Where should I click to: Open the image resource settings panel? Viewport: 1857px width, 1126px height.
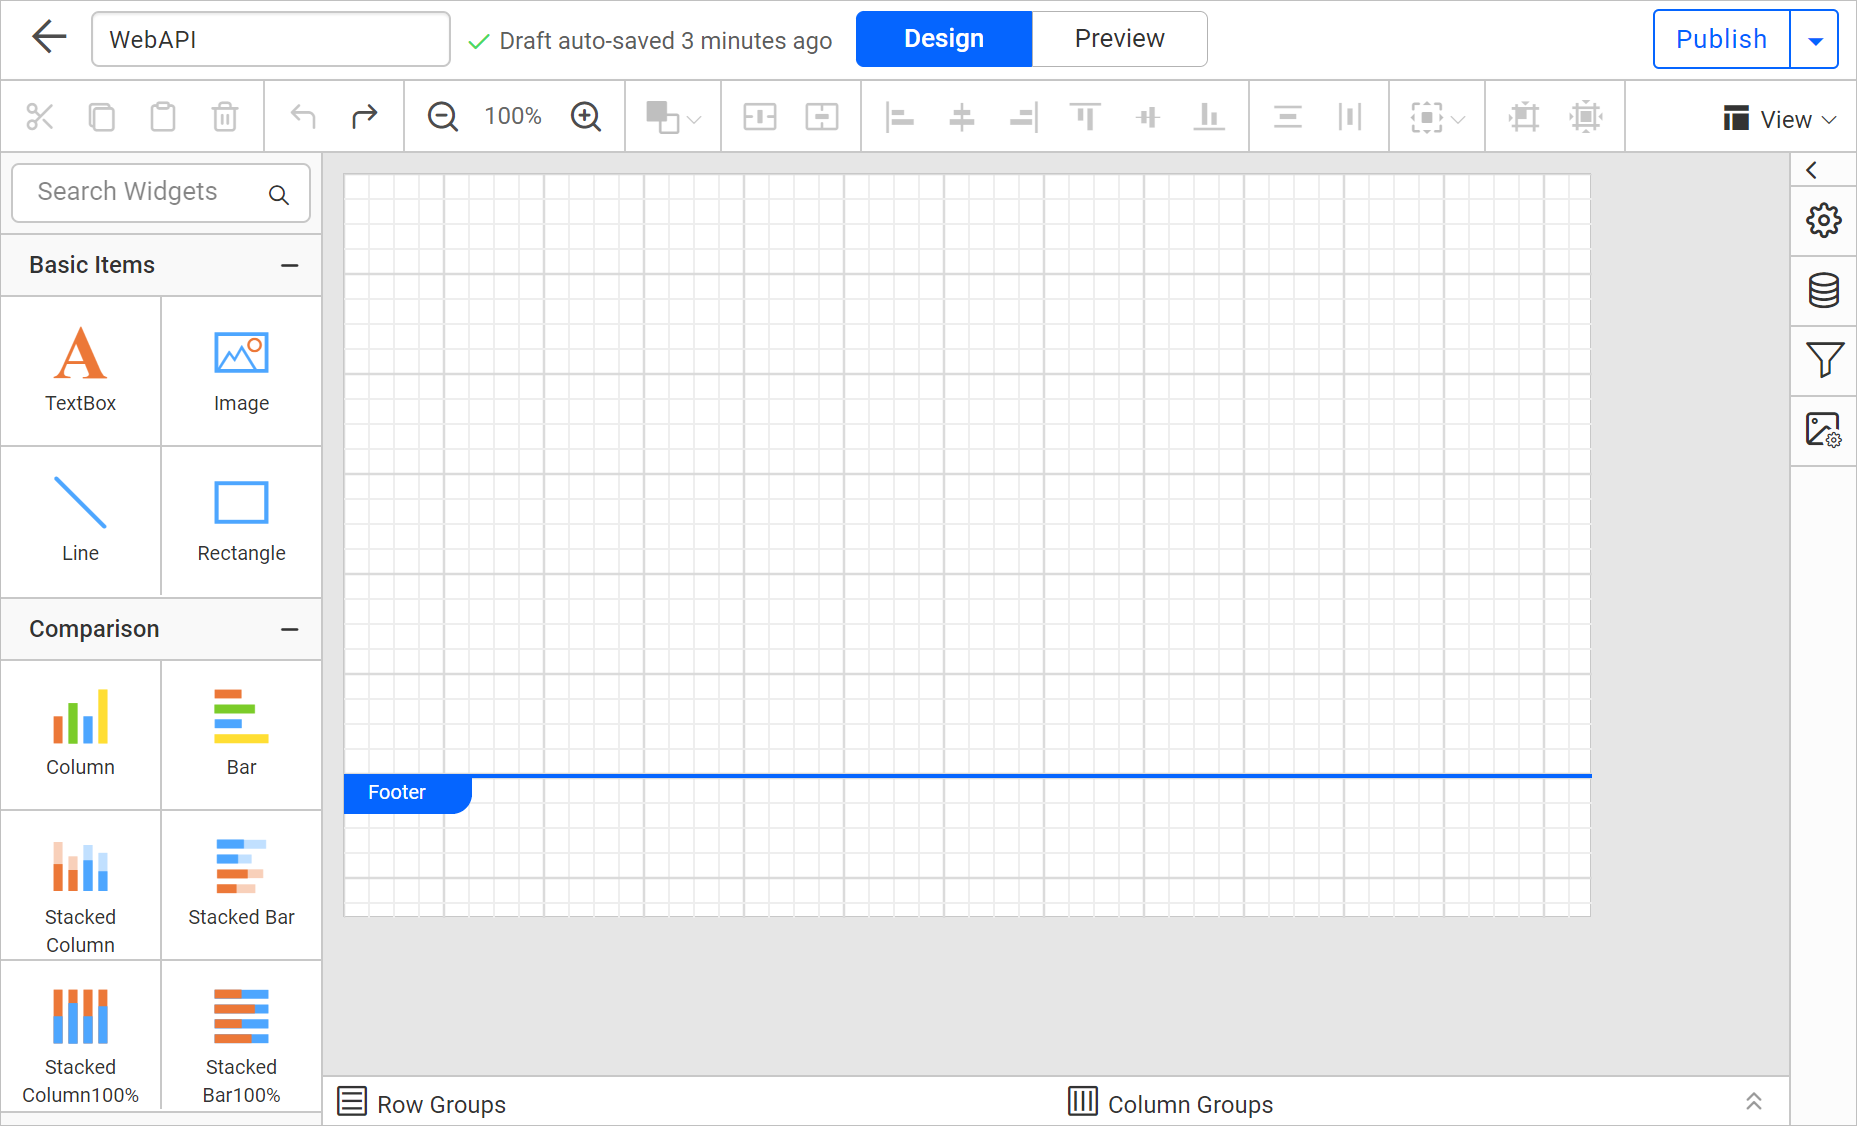tap(1824, 429)
